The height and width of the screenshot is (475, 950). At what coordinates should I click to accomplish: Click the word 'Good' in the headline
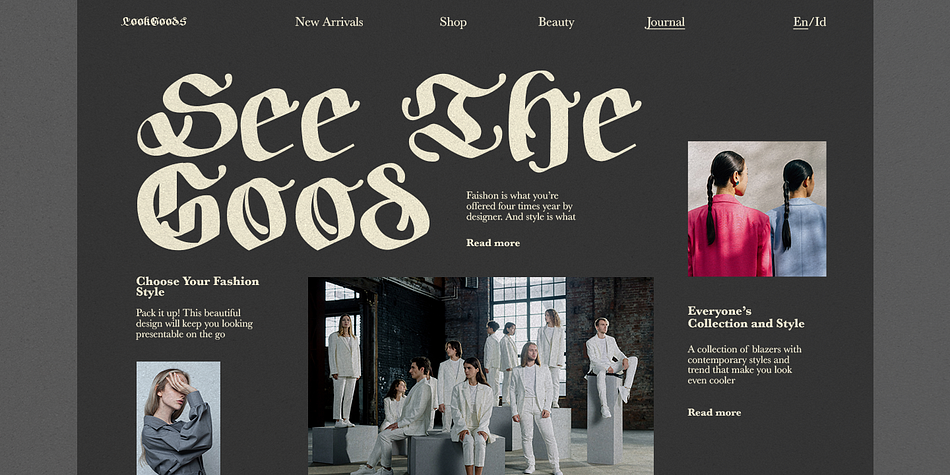tap(283, 206)
